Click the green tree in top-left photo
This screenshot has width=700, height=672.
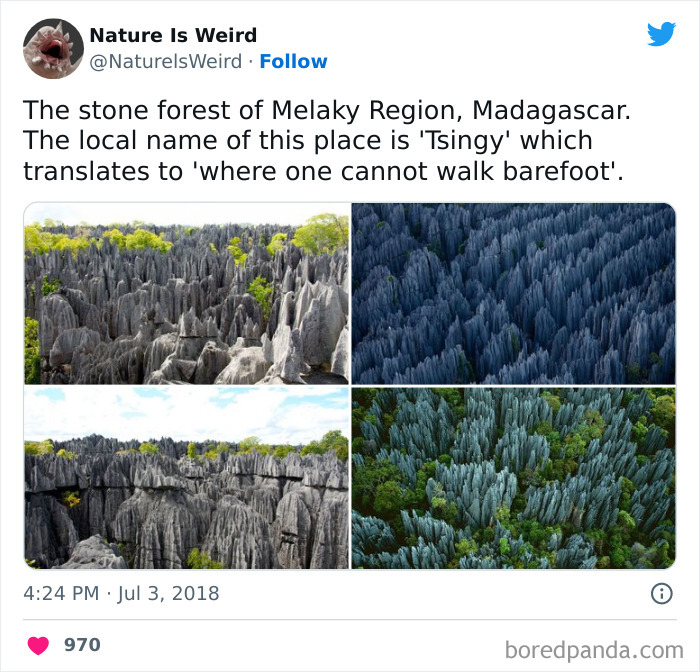pyautogui.click(x=322, y=232)
